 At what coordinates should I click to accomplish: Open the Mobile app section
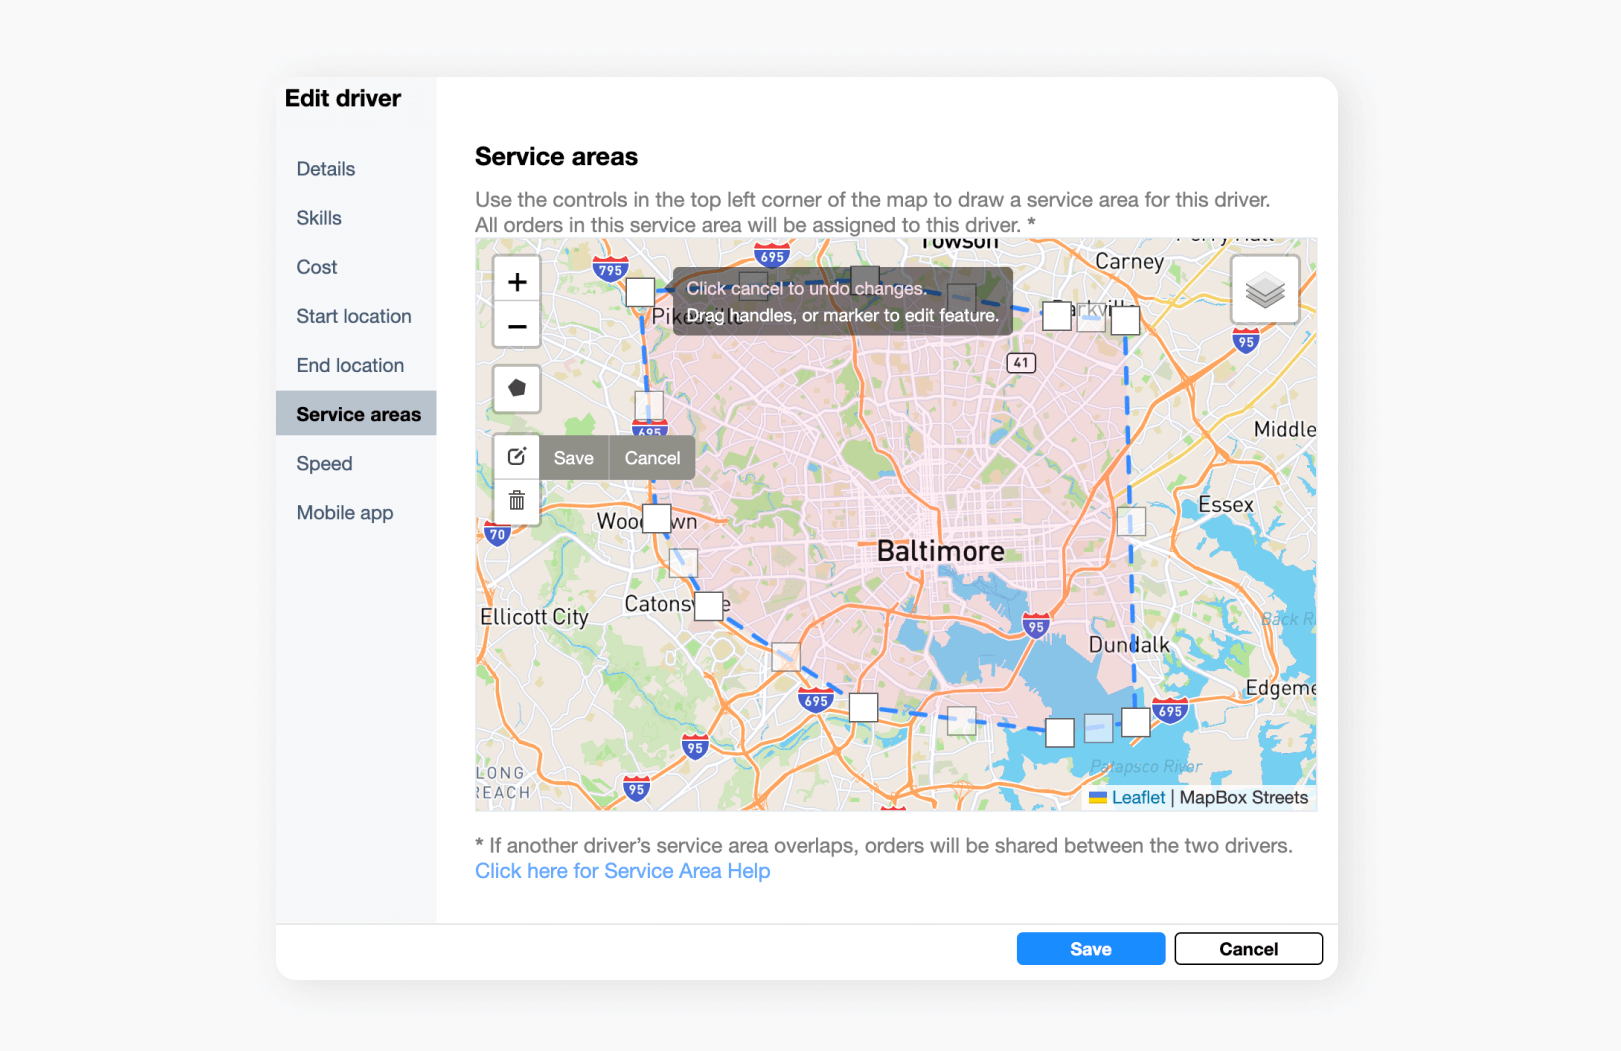click(x=345, y=512)
